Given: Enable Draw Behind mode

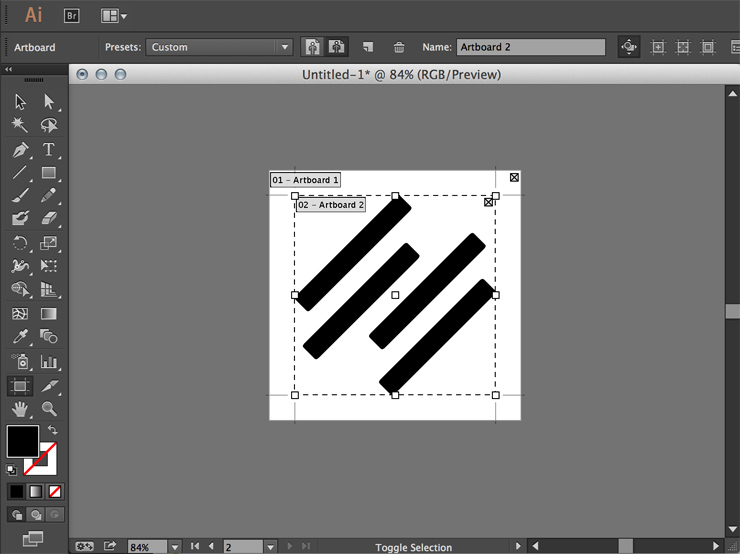Looking at the screenshot, I should point(36,514).
